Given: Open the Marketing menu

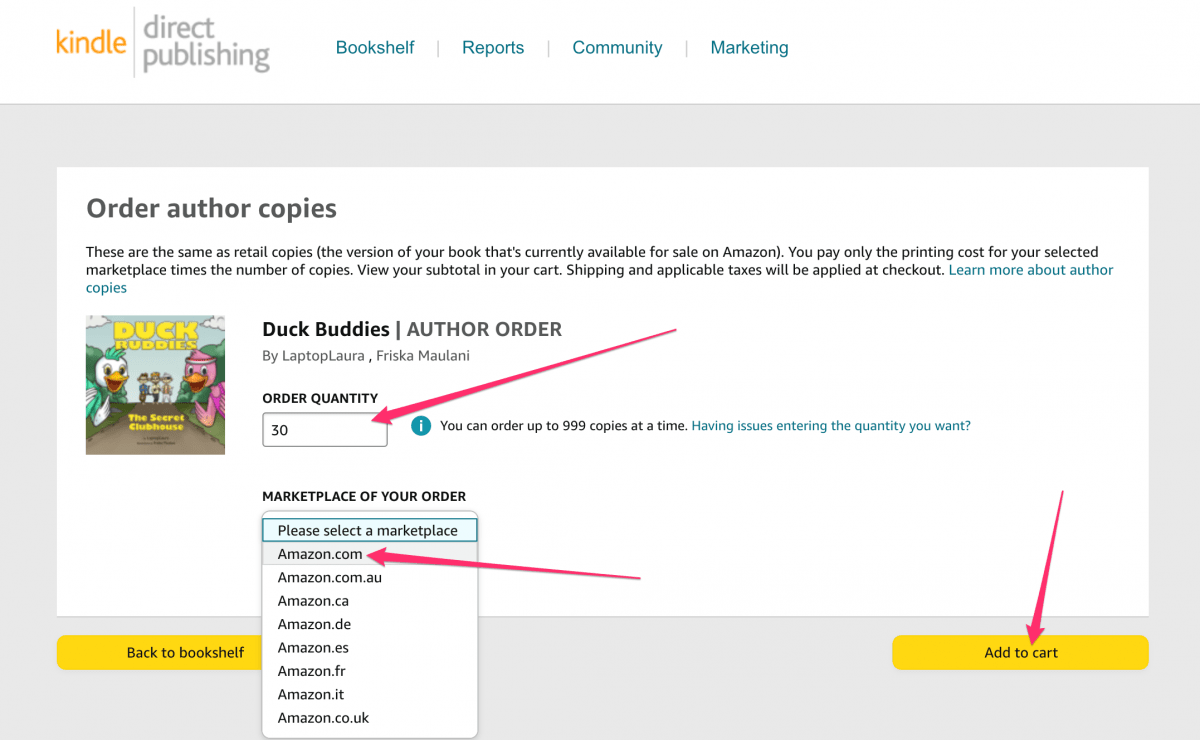Looking at the screenshot, I should pos(749,48).
